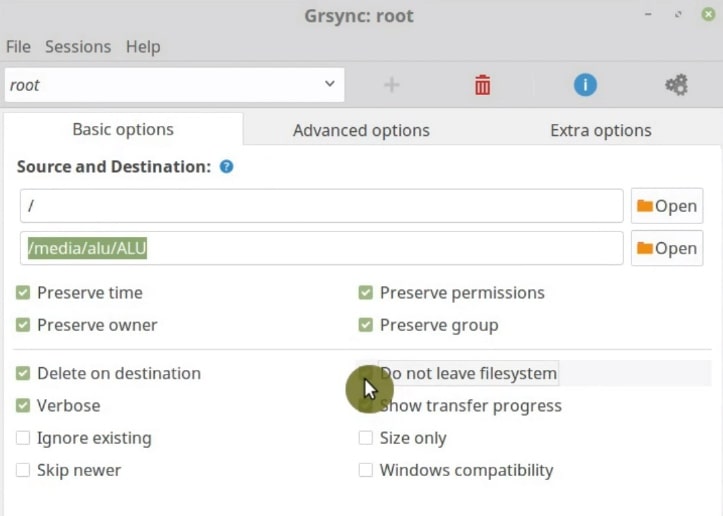
Task: Enable Size only checkbox
Action: point(365,438)
